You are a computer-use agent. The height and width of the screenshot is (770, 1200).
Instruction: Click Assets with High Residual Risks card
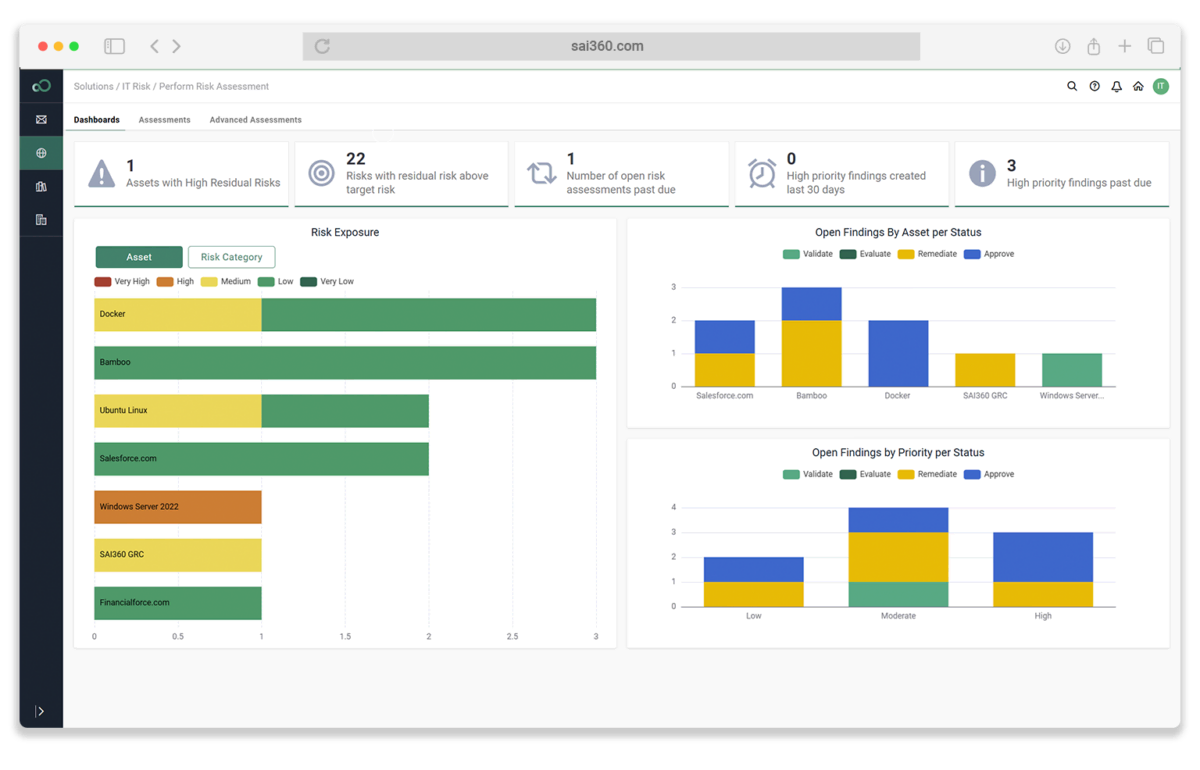click(181, 174)
